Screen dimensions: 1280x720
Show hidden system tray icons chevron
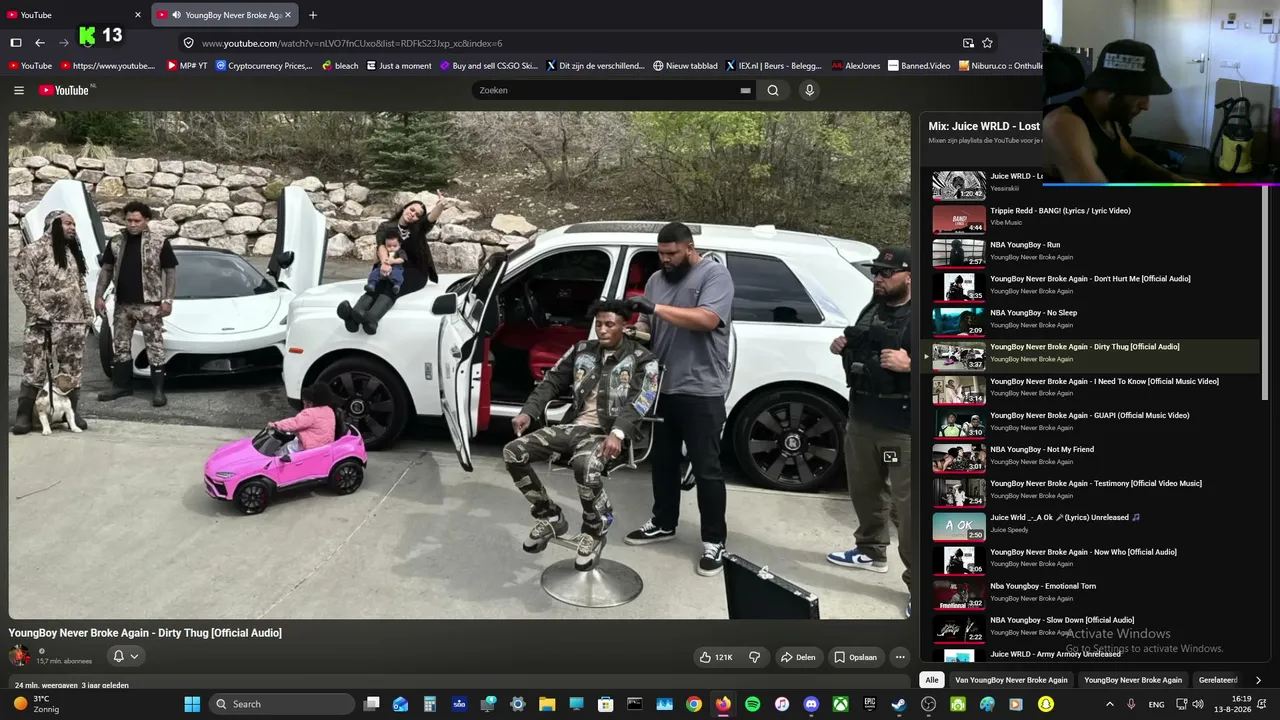[x=1109, y=704]
